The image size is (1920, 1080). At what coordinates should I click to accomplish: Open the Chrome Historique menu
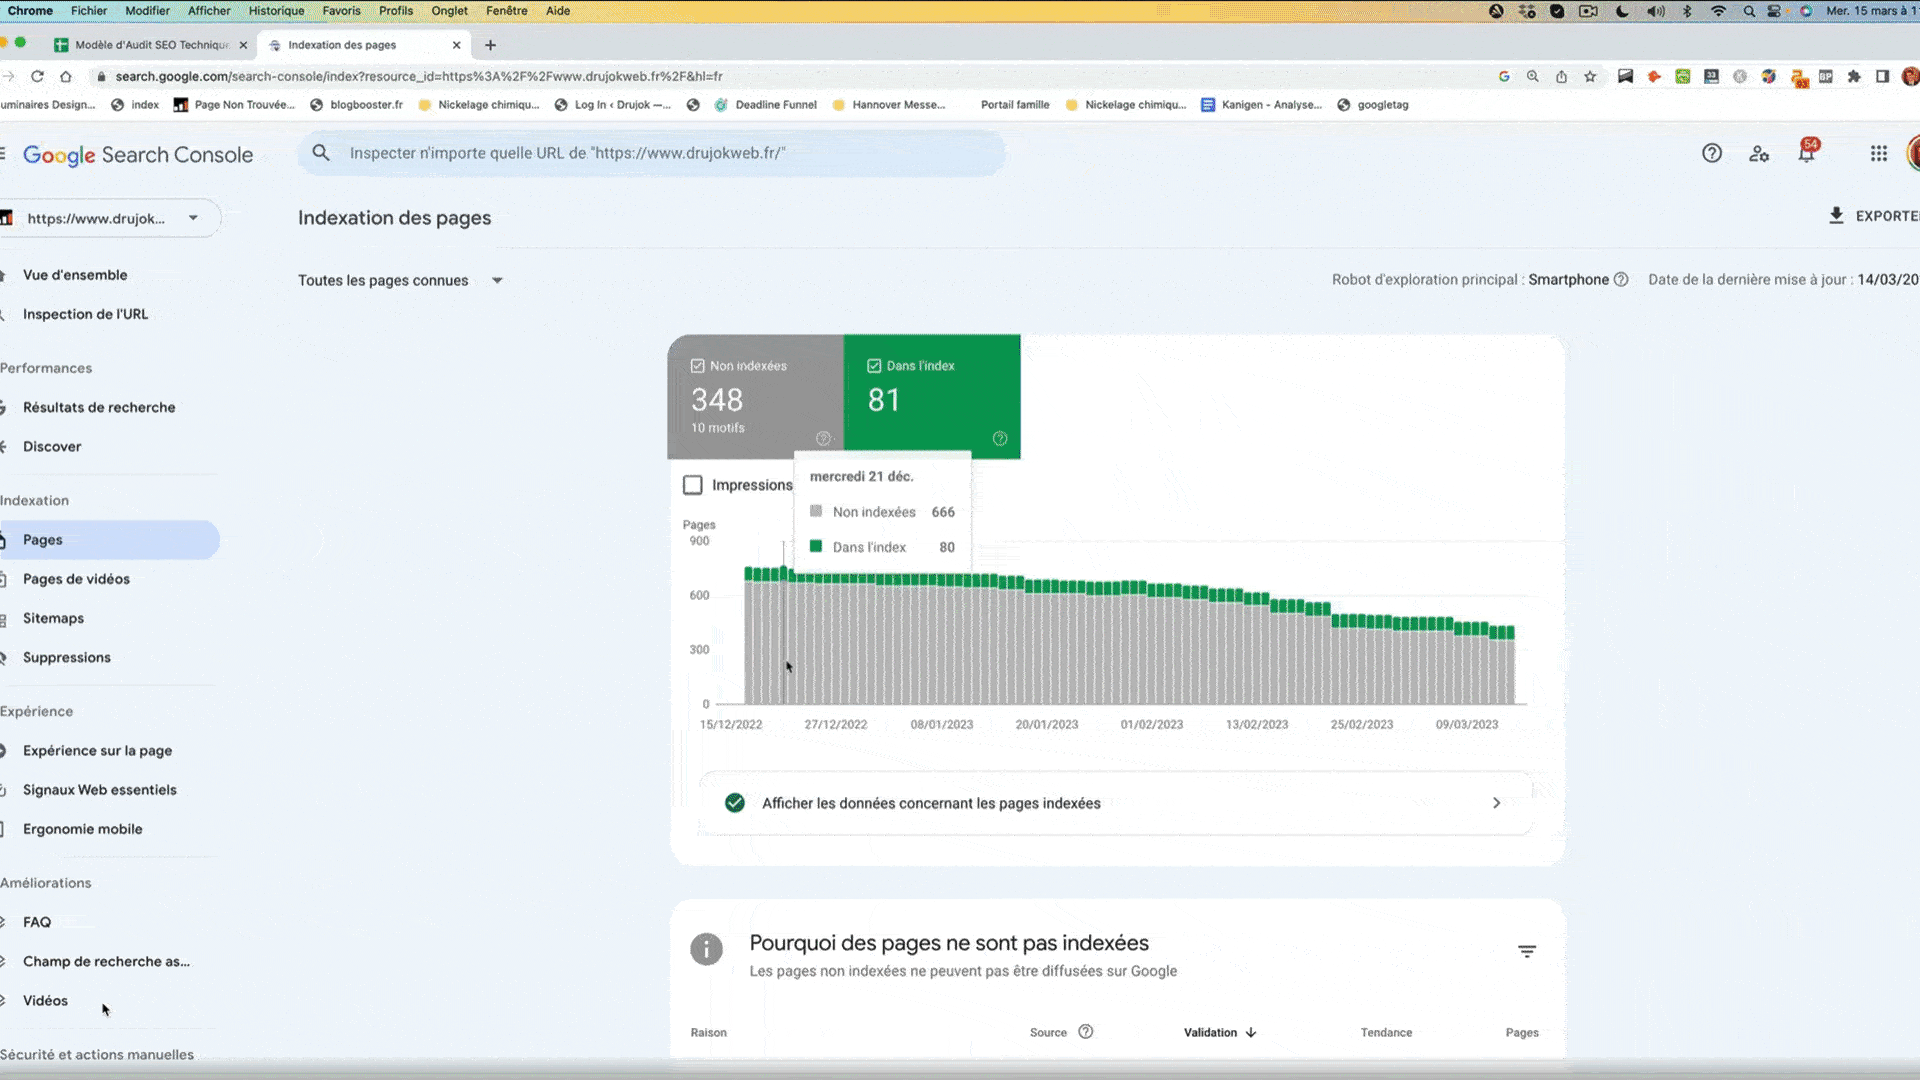point(276,11)
